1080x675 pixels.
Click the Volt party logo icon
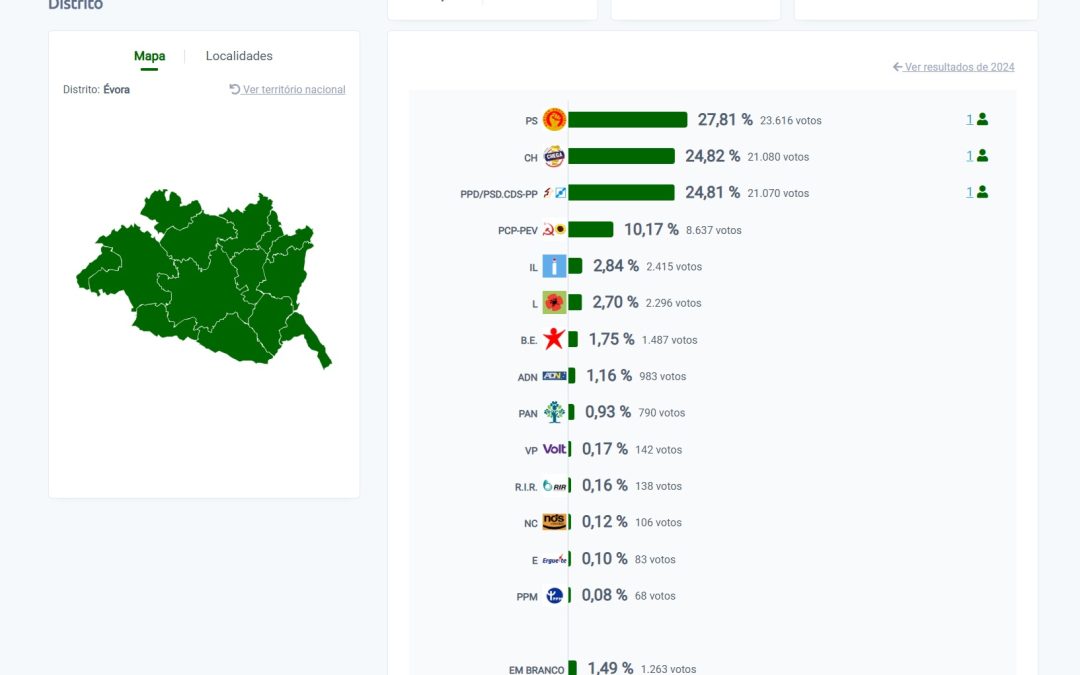coord(554,449)
